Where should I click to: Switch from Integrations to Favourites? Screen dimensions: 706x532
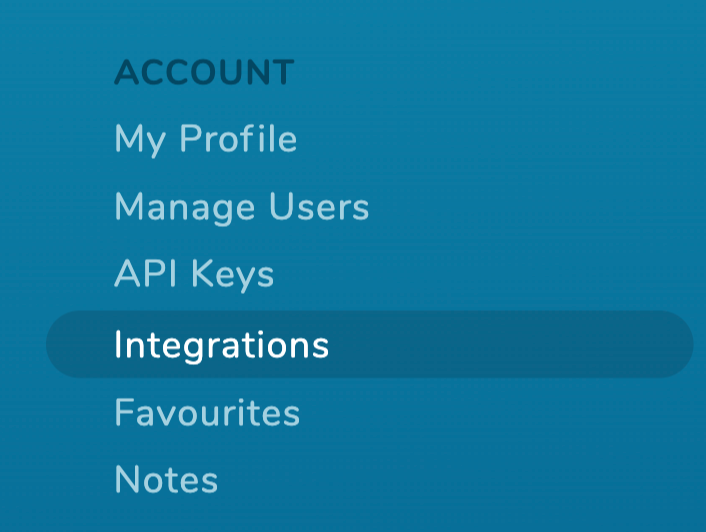pyautogui.click(x=207, y=412)
